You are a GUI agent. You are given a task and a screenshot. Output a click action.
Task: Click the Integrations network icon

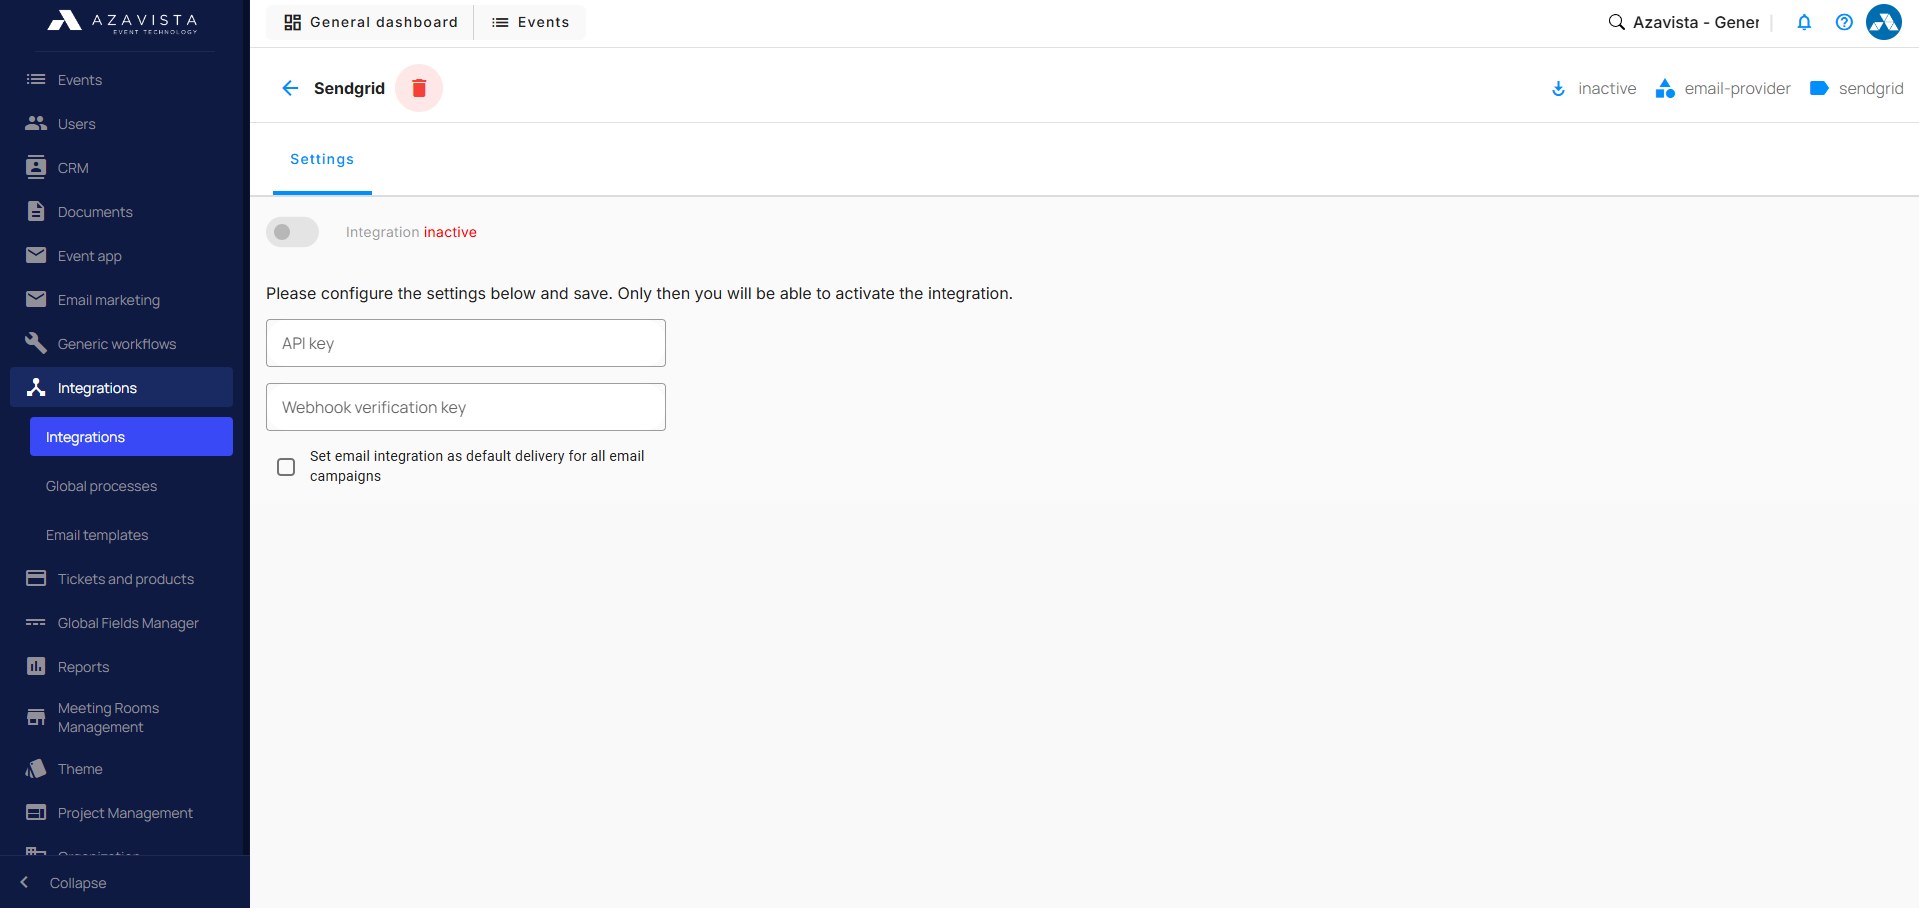pyautogui.click(x=36, y=387)
